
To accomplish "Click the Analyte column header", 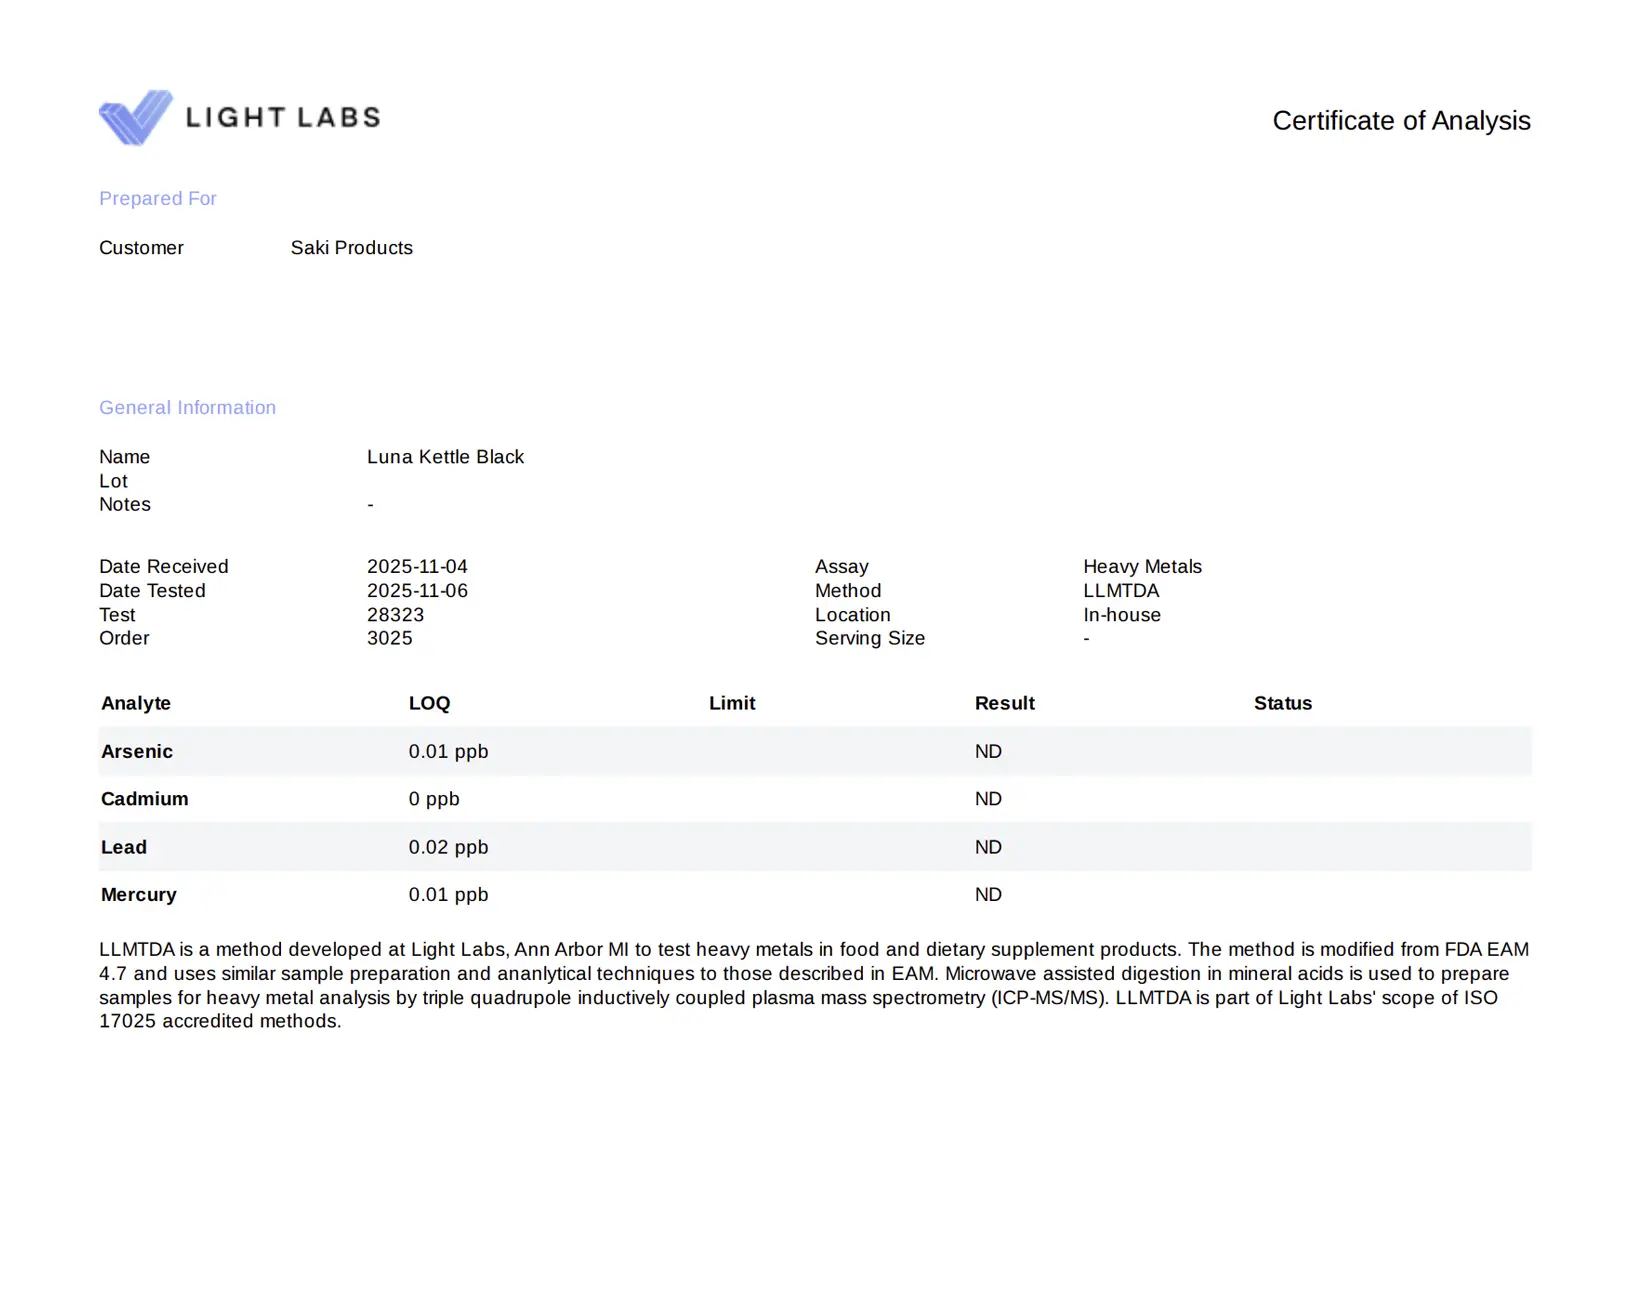I will [x=136, y=703].
